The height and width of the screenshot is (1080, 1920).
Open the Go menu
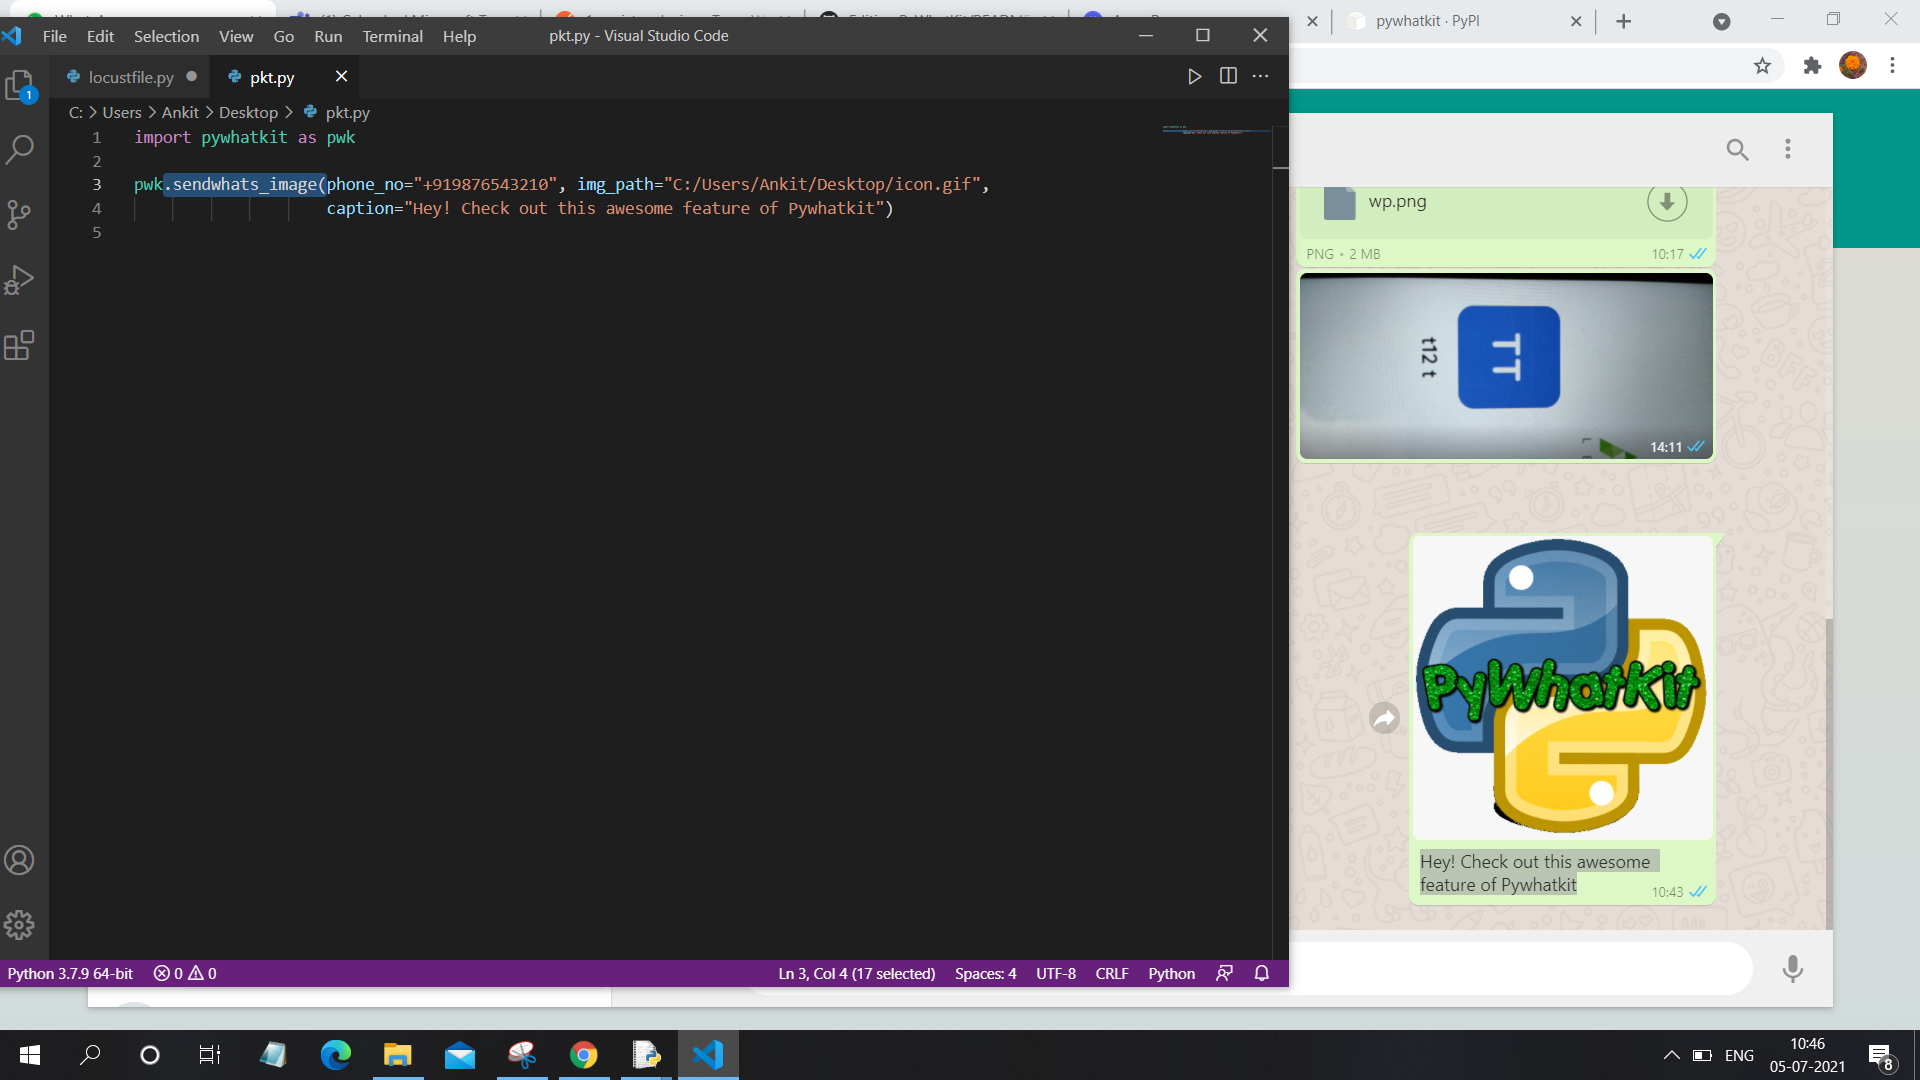click(x=284, y=36)
